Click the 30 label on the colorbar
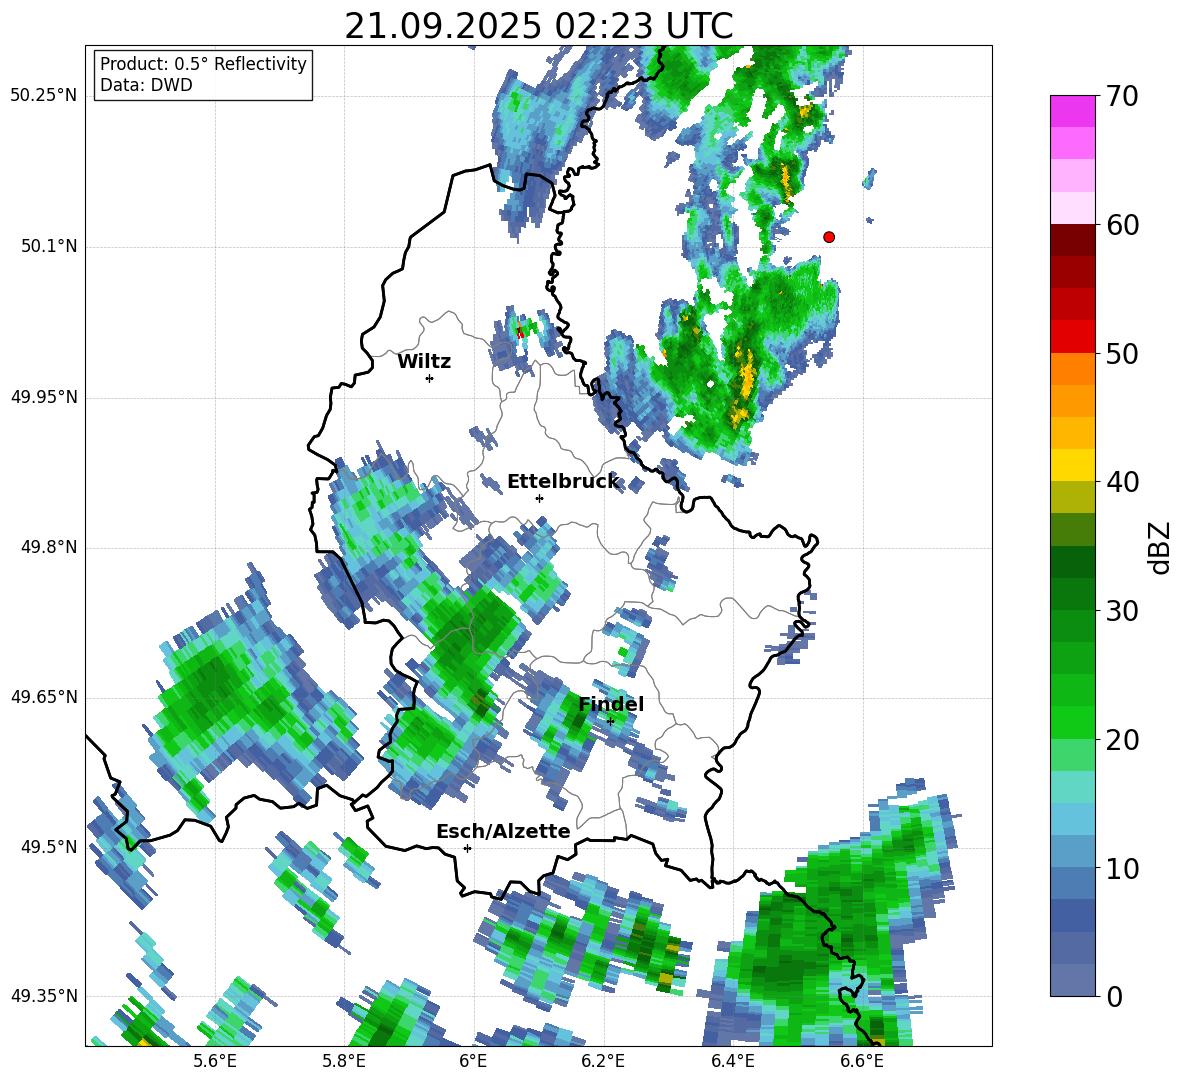1184x1081 pixels. (1121, 611)
